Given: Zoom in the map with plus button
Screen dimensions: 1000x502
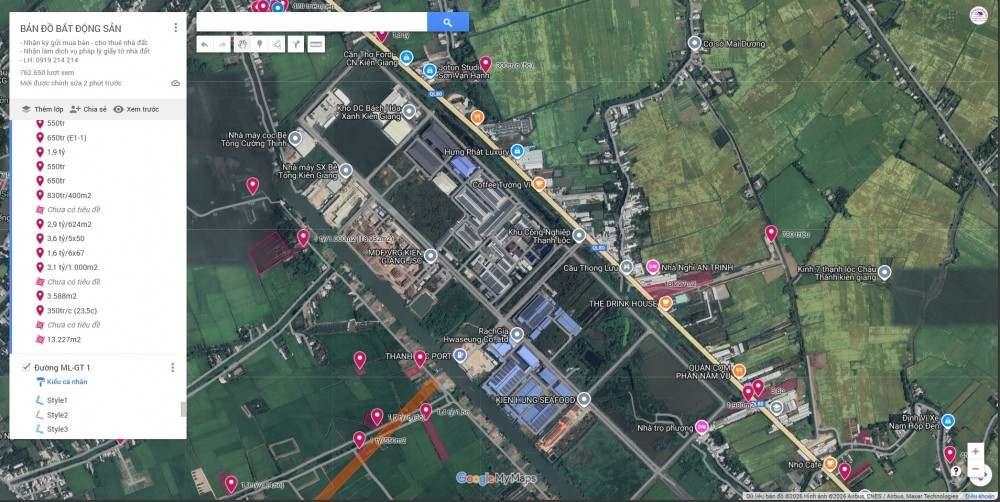Looking at the screenshot, I should pos(975,451).
